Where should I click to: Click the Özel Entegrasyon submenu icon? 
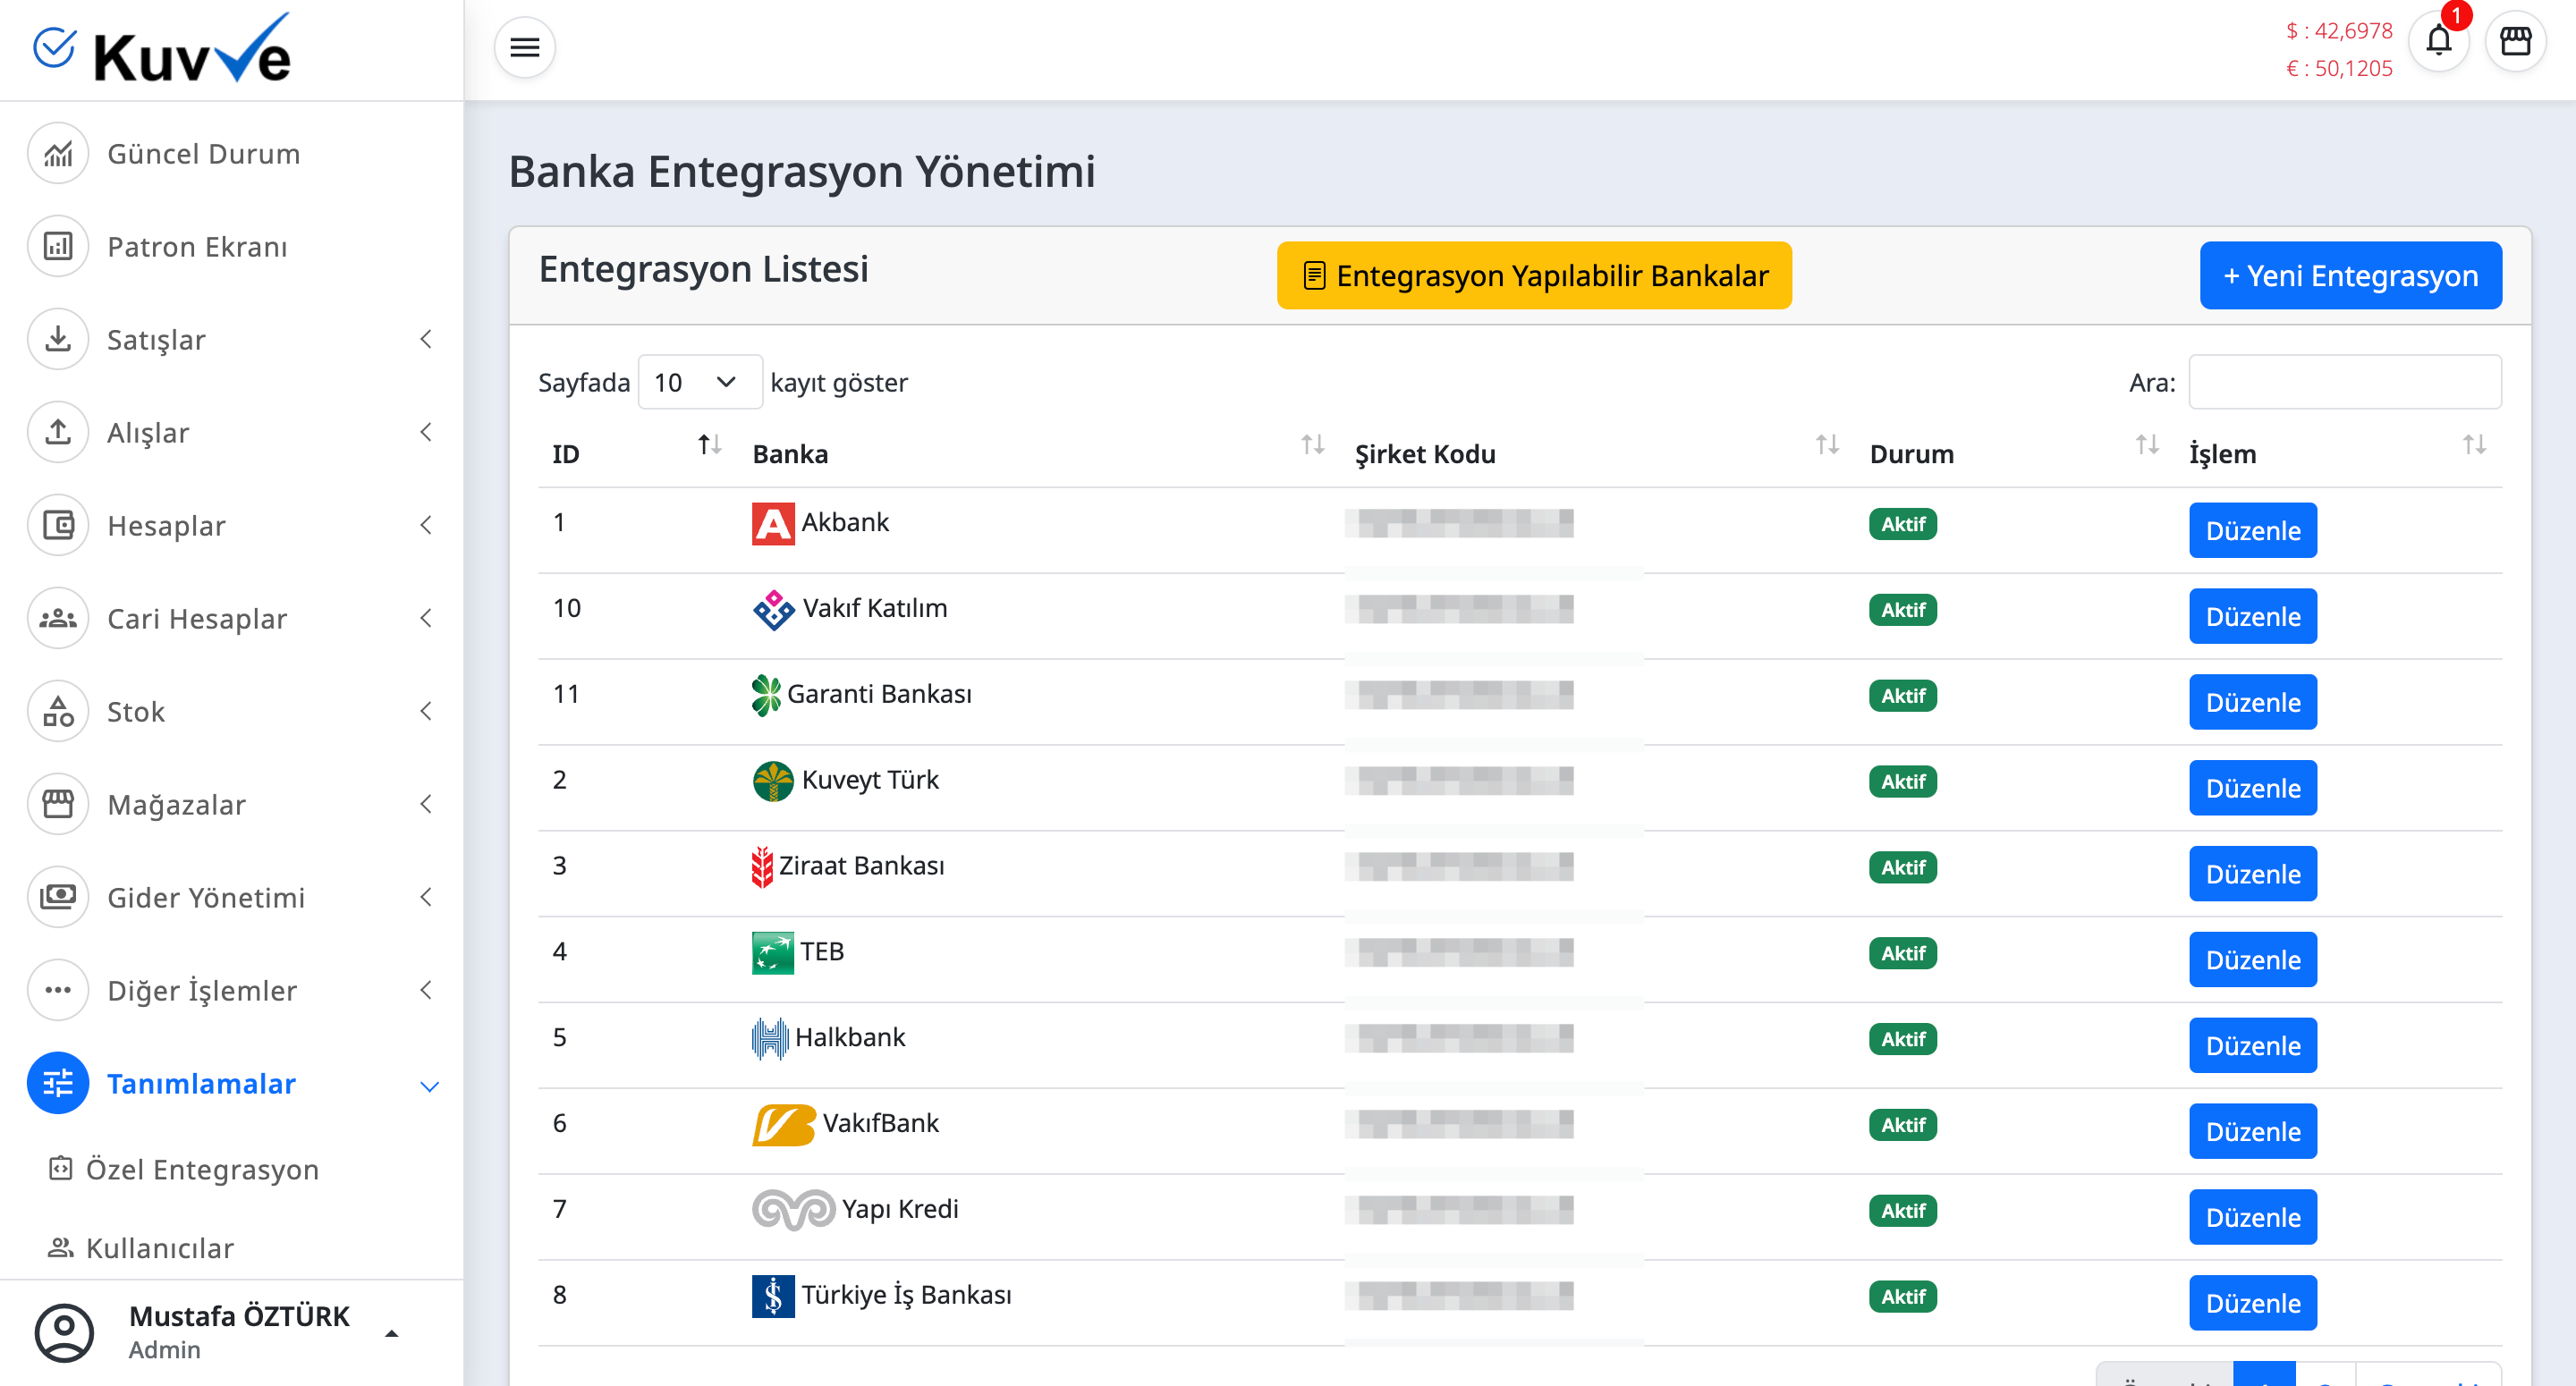60,1168
